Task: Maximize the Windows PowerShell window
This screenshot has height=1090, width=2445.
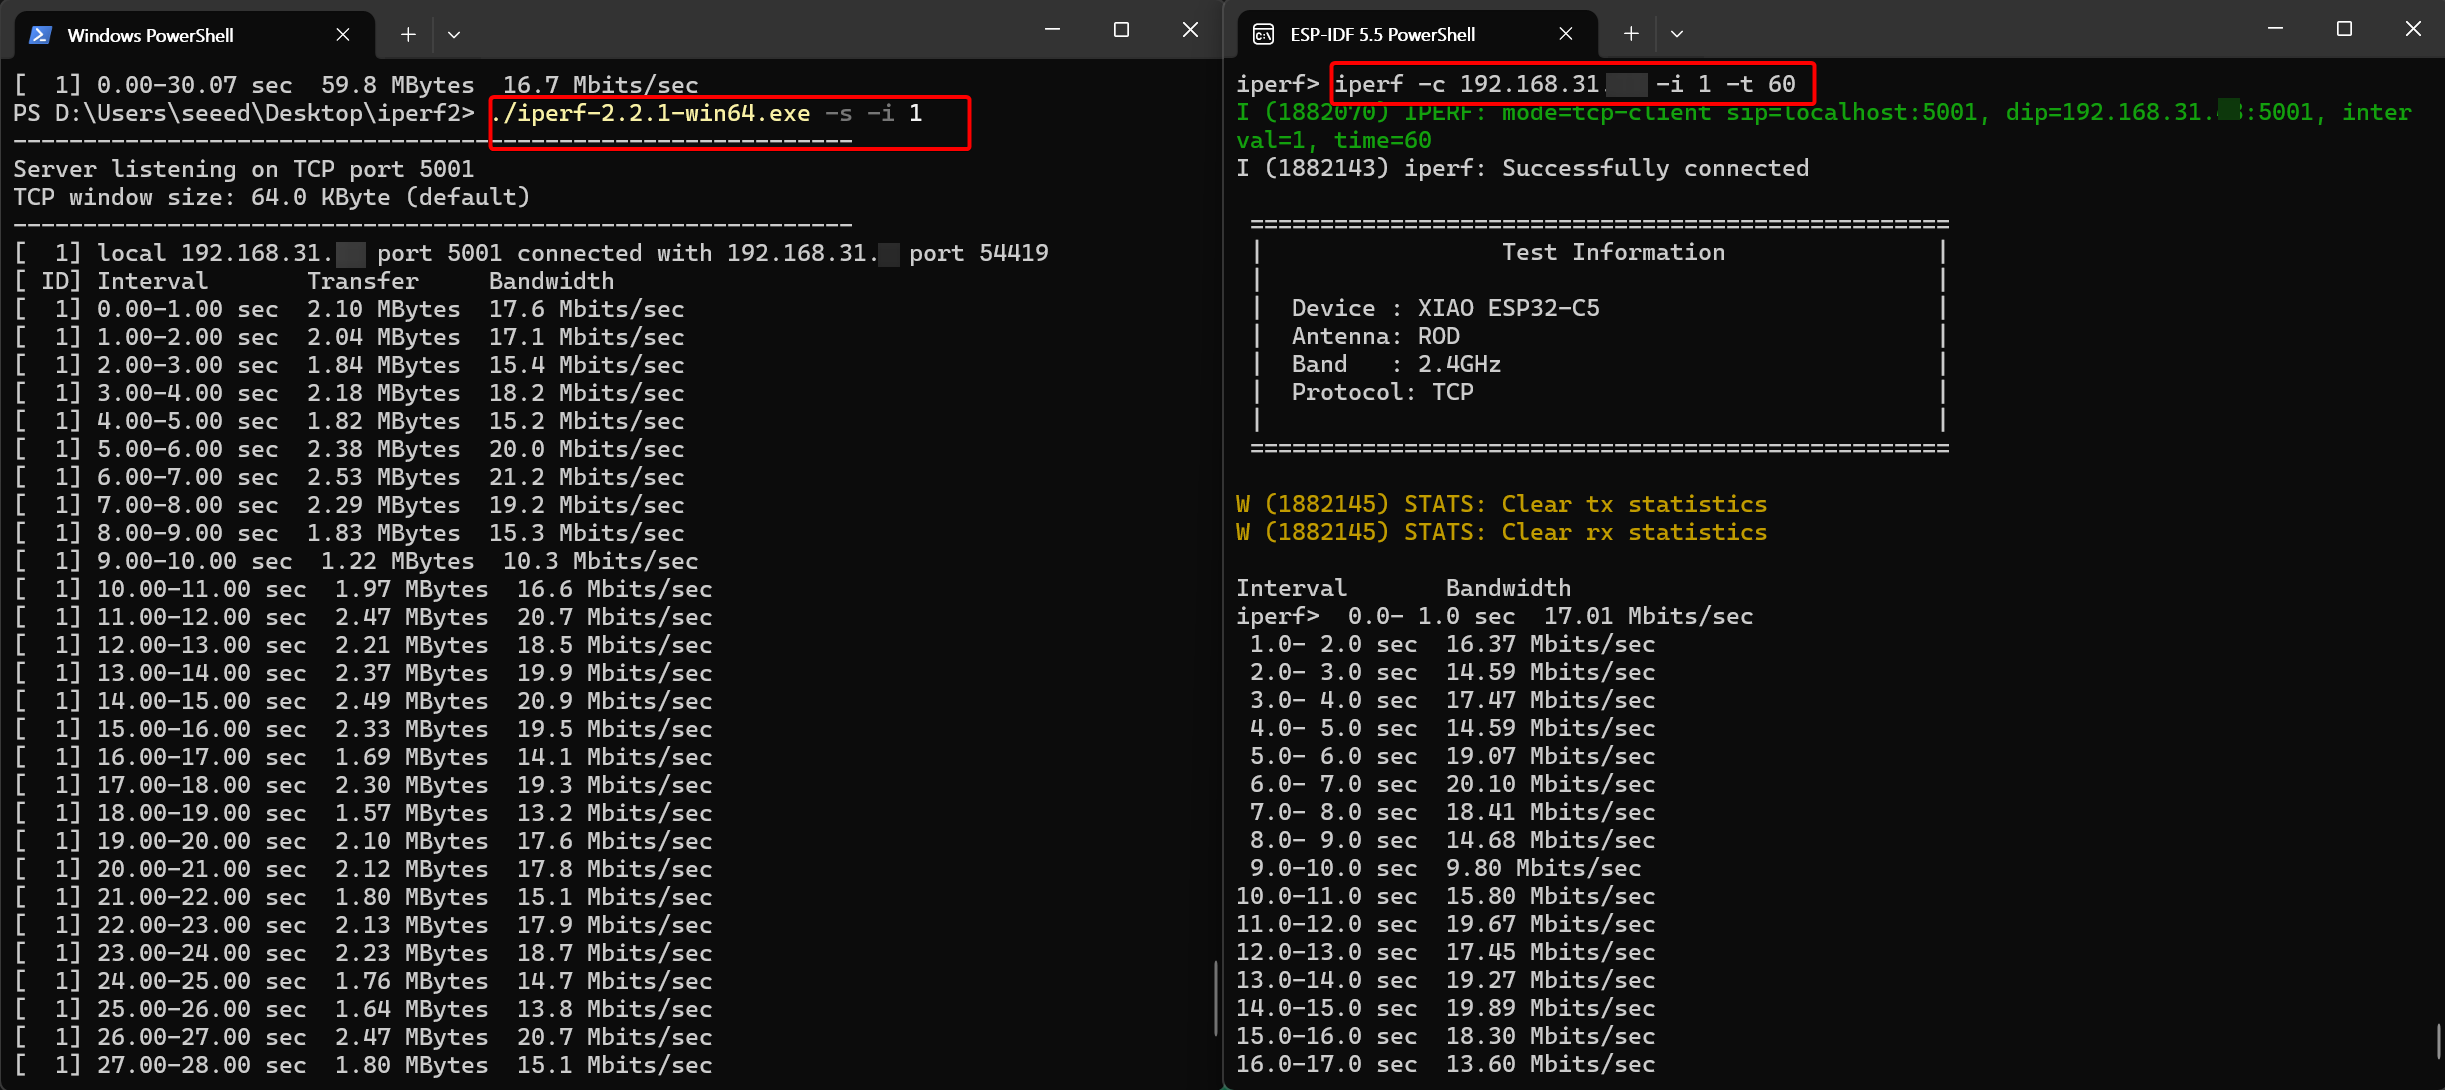Action: [x=1121, y=30]
